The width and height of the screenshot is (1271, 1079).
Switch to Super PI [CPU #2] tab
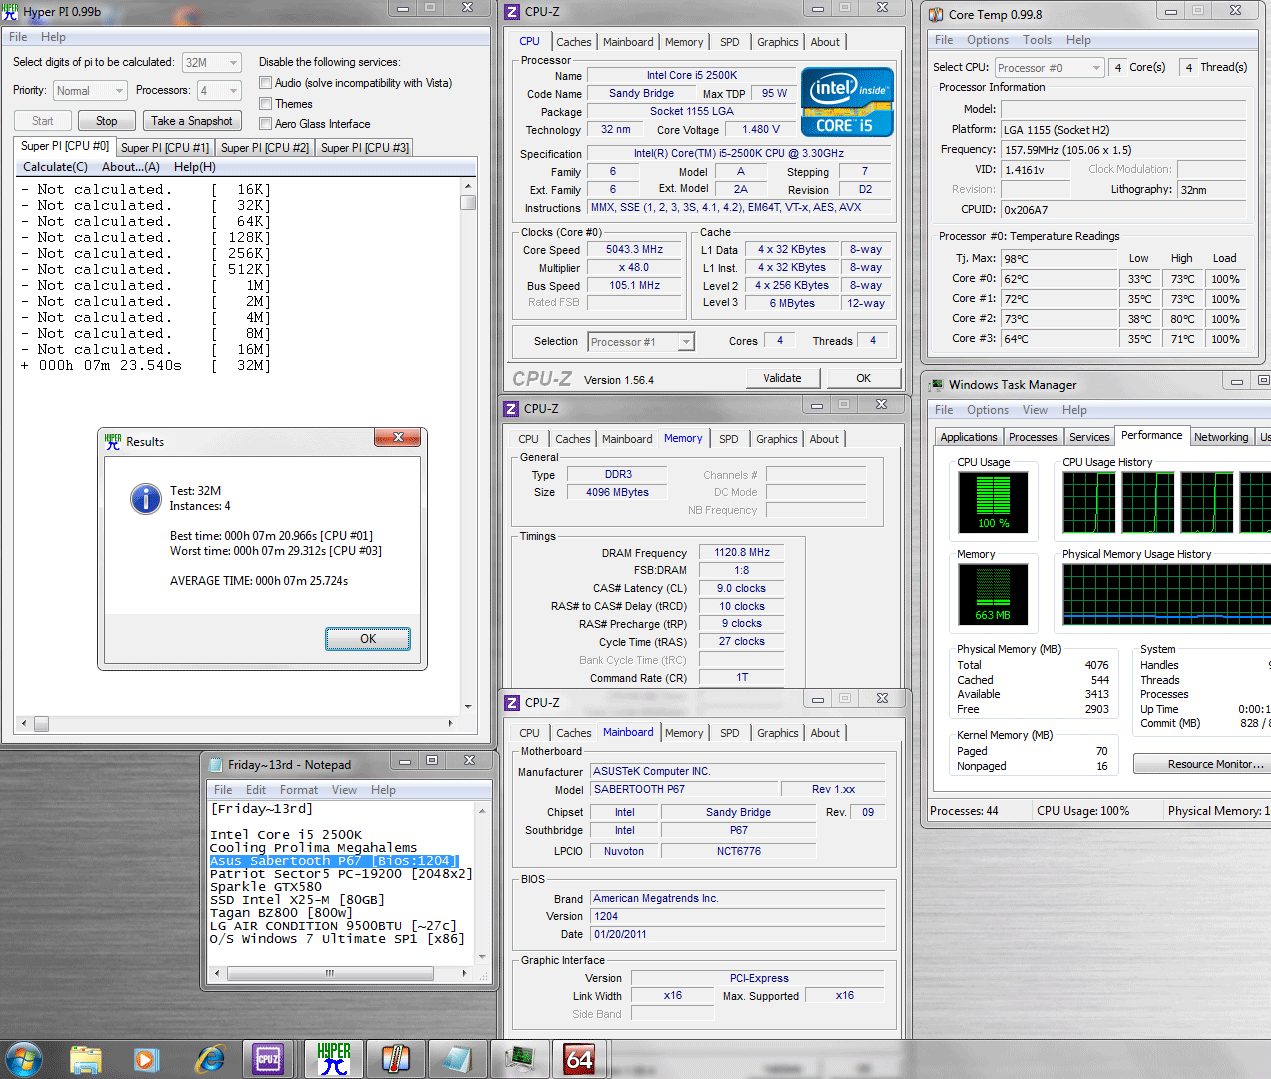click(265, 148)
